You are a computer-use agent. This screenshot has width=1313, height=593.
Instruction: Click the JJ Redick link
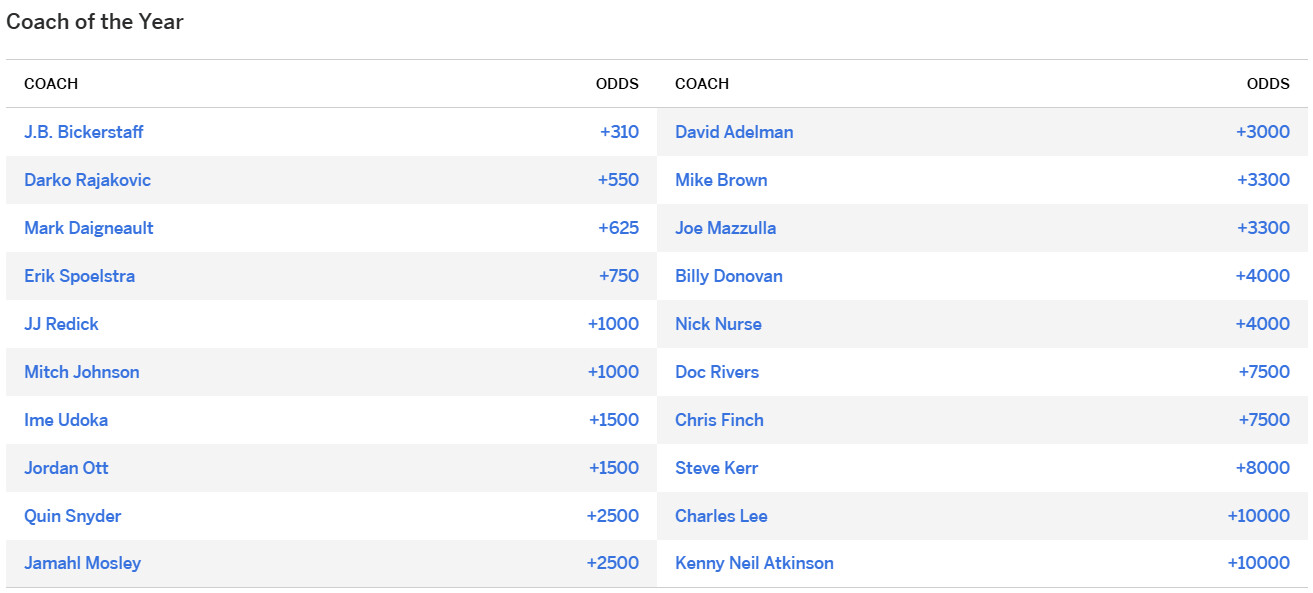[61, 324]
